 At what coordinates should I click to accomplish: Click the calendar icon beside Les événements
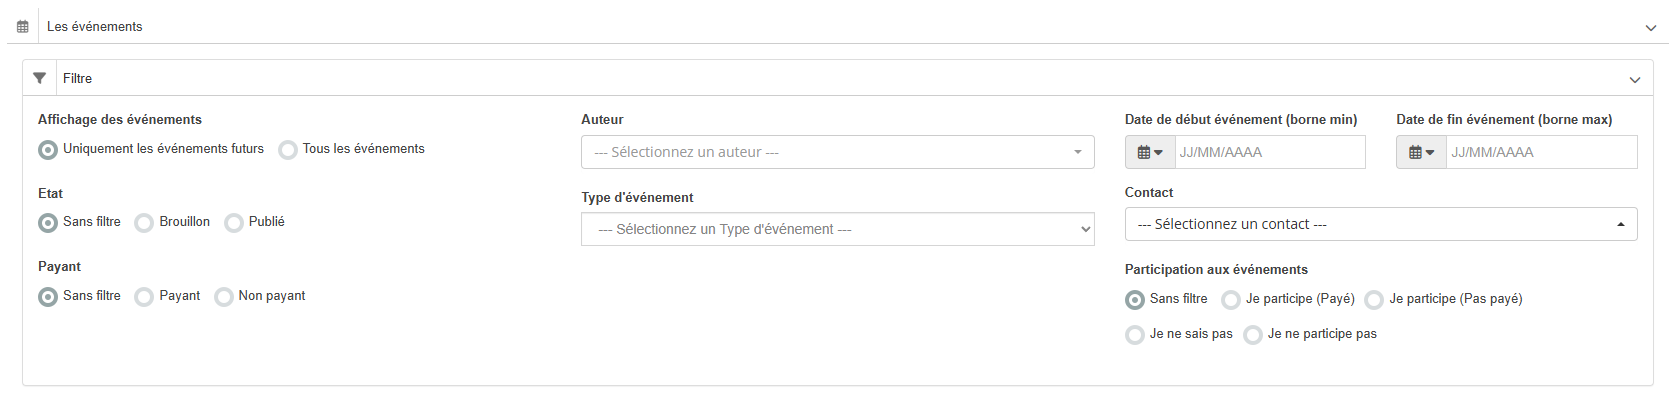pos(23,27)
